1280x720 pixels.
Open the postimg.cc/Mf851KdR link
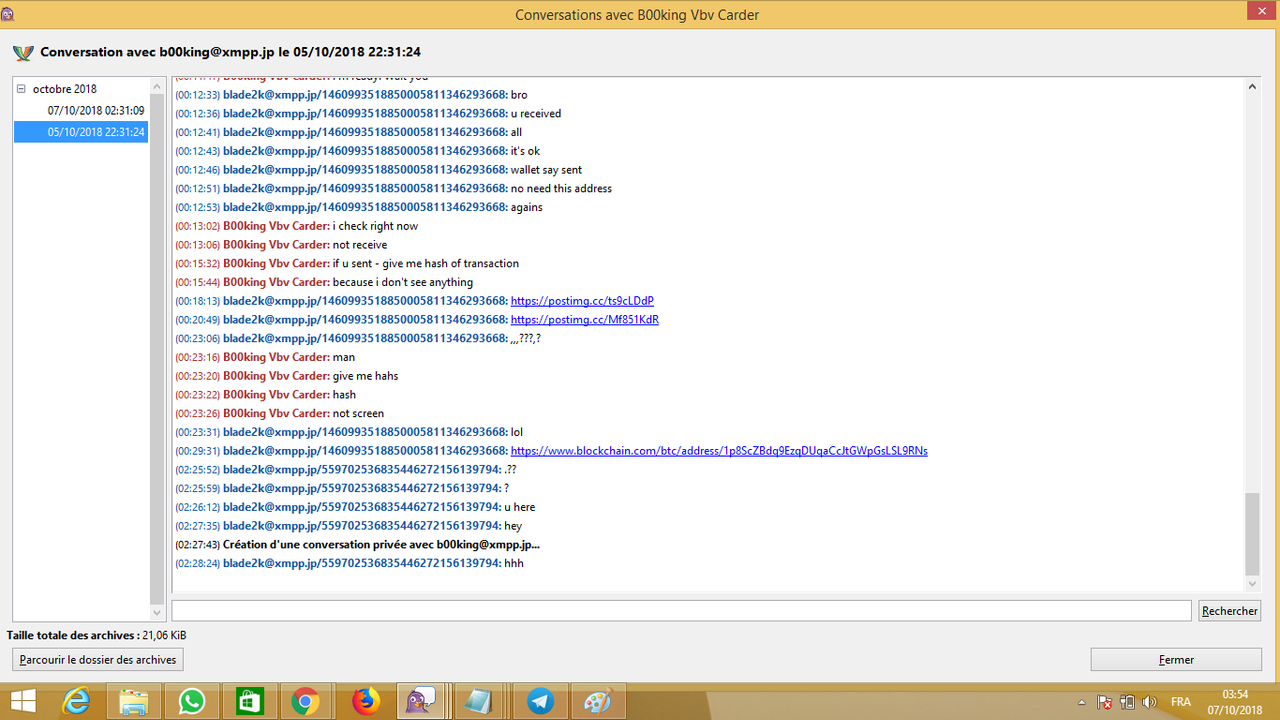(584, 320)
